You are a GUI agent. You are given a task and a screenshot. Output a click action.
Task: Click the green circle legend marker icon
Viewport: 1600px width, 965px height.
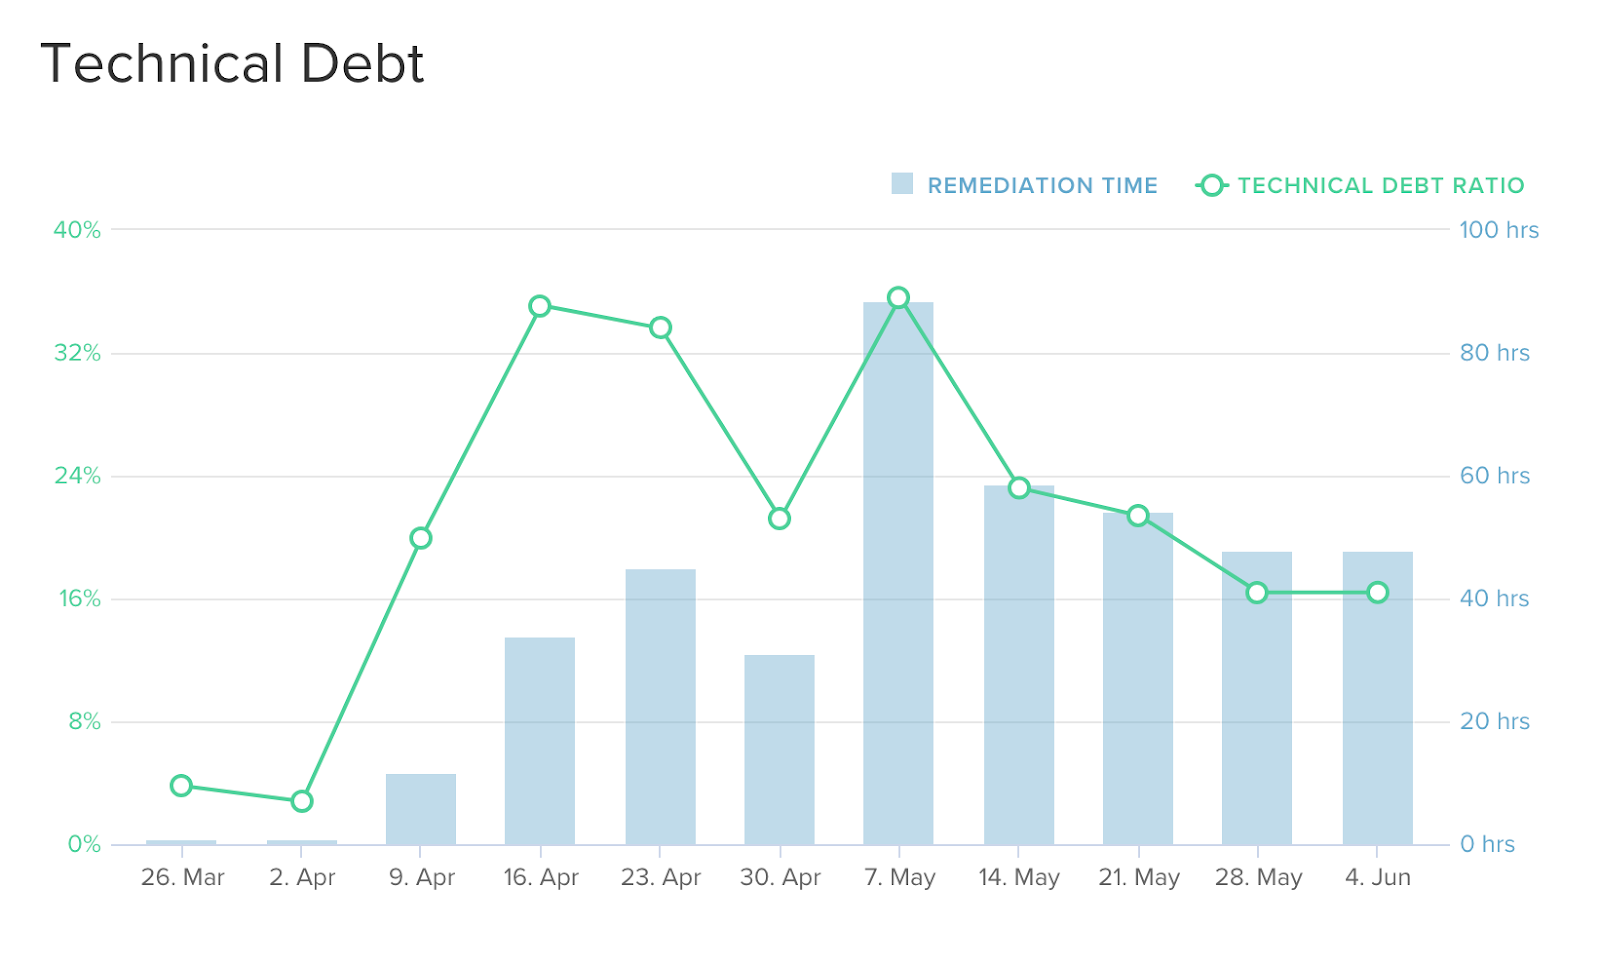1211,185
